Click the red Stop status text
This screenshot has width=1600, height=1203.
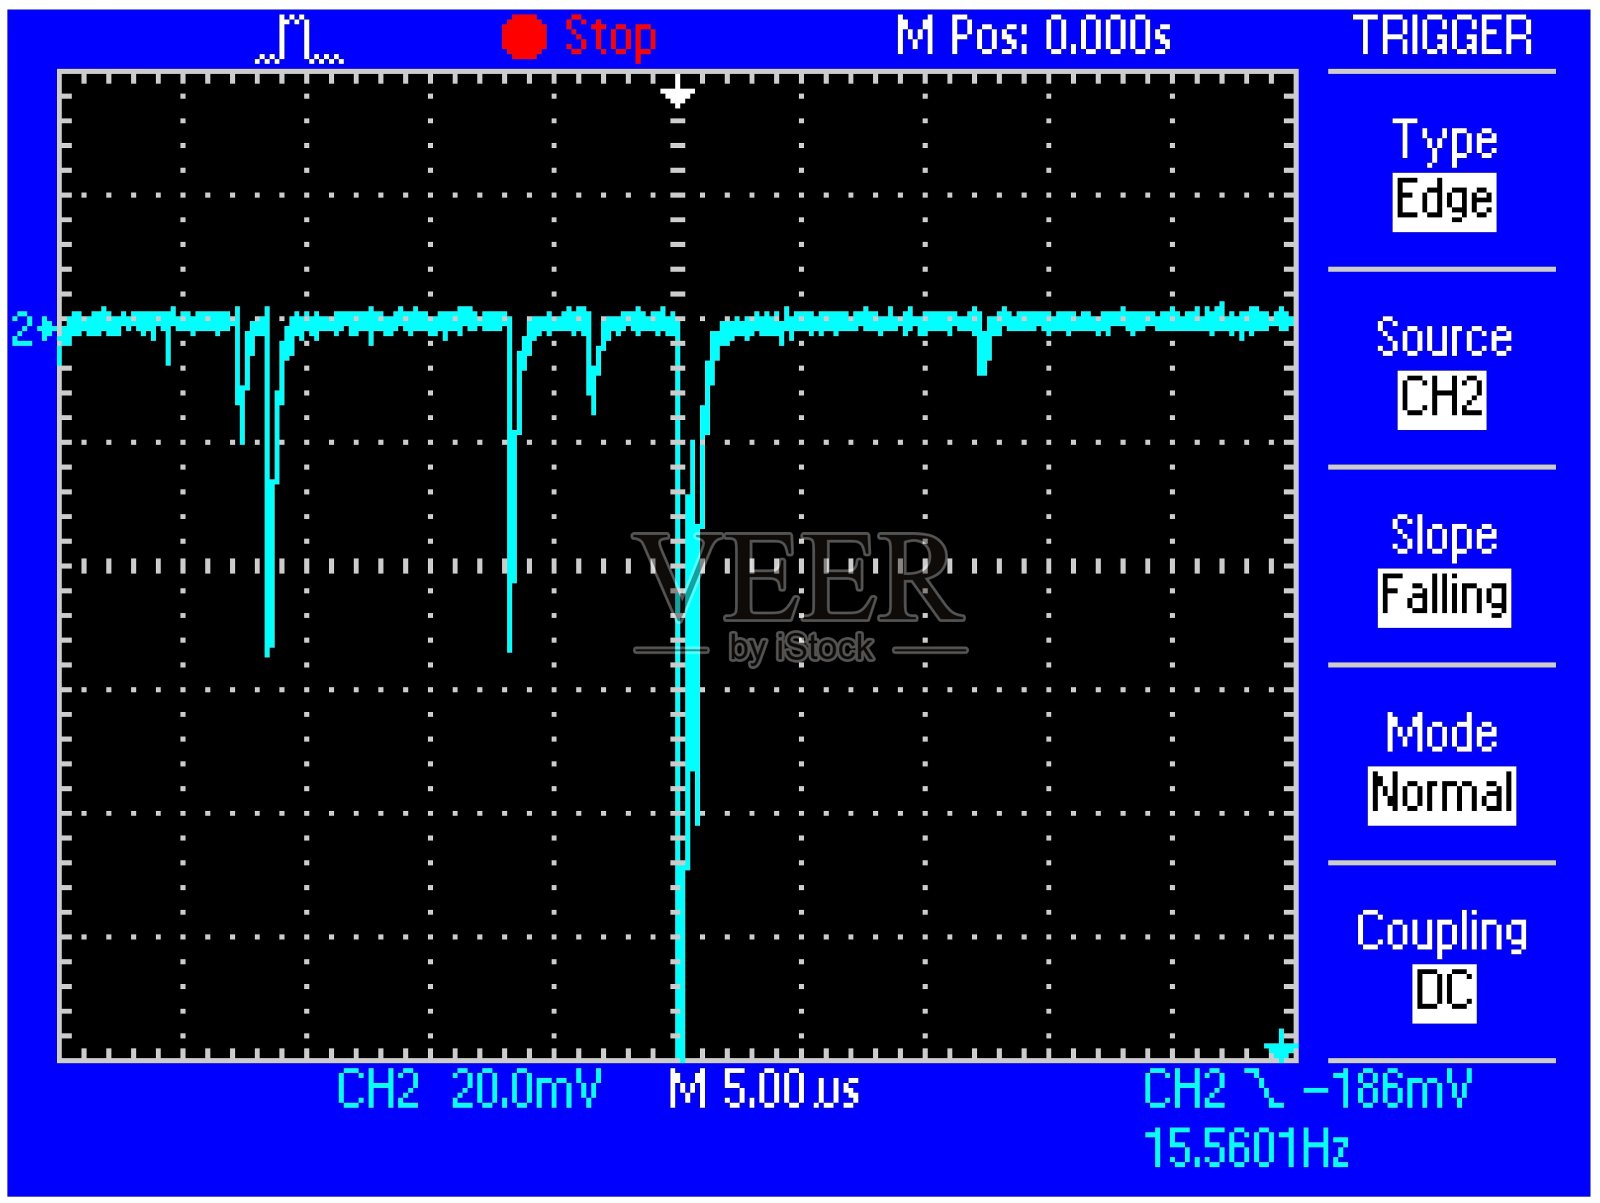[x=610, y=38]
